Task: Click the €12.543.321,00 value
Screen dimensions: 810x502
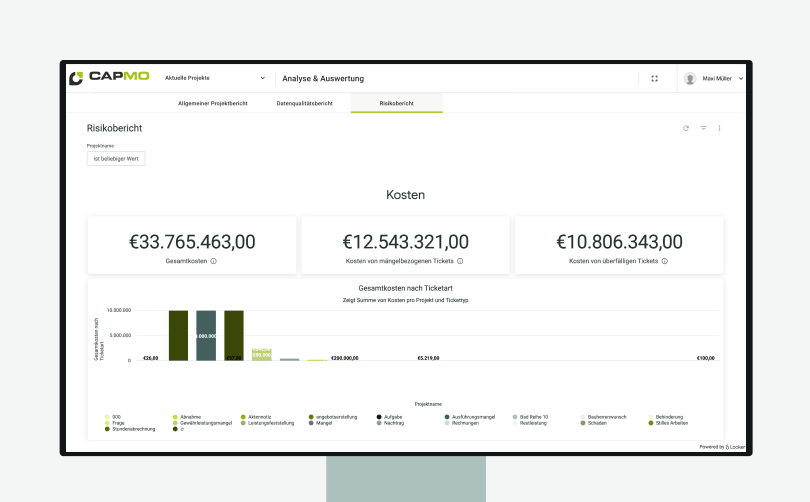Action: pyautogui.click(x=406, y=242)
